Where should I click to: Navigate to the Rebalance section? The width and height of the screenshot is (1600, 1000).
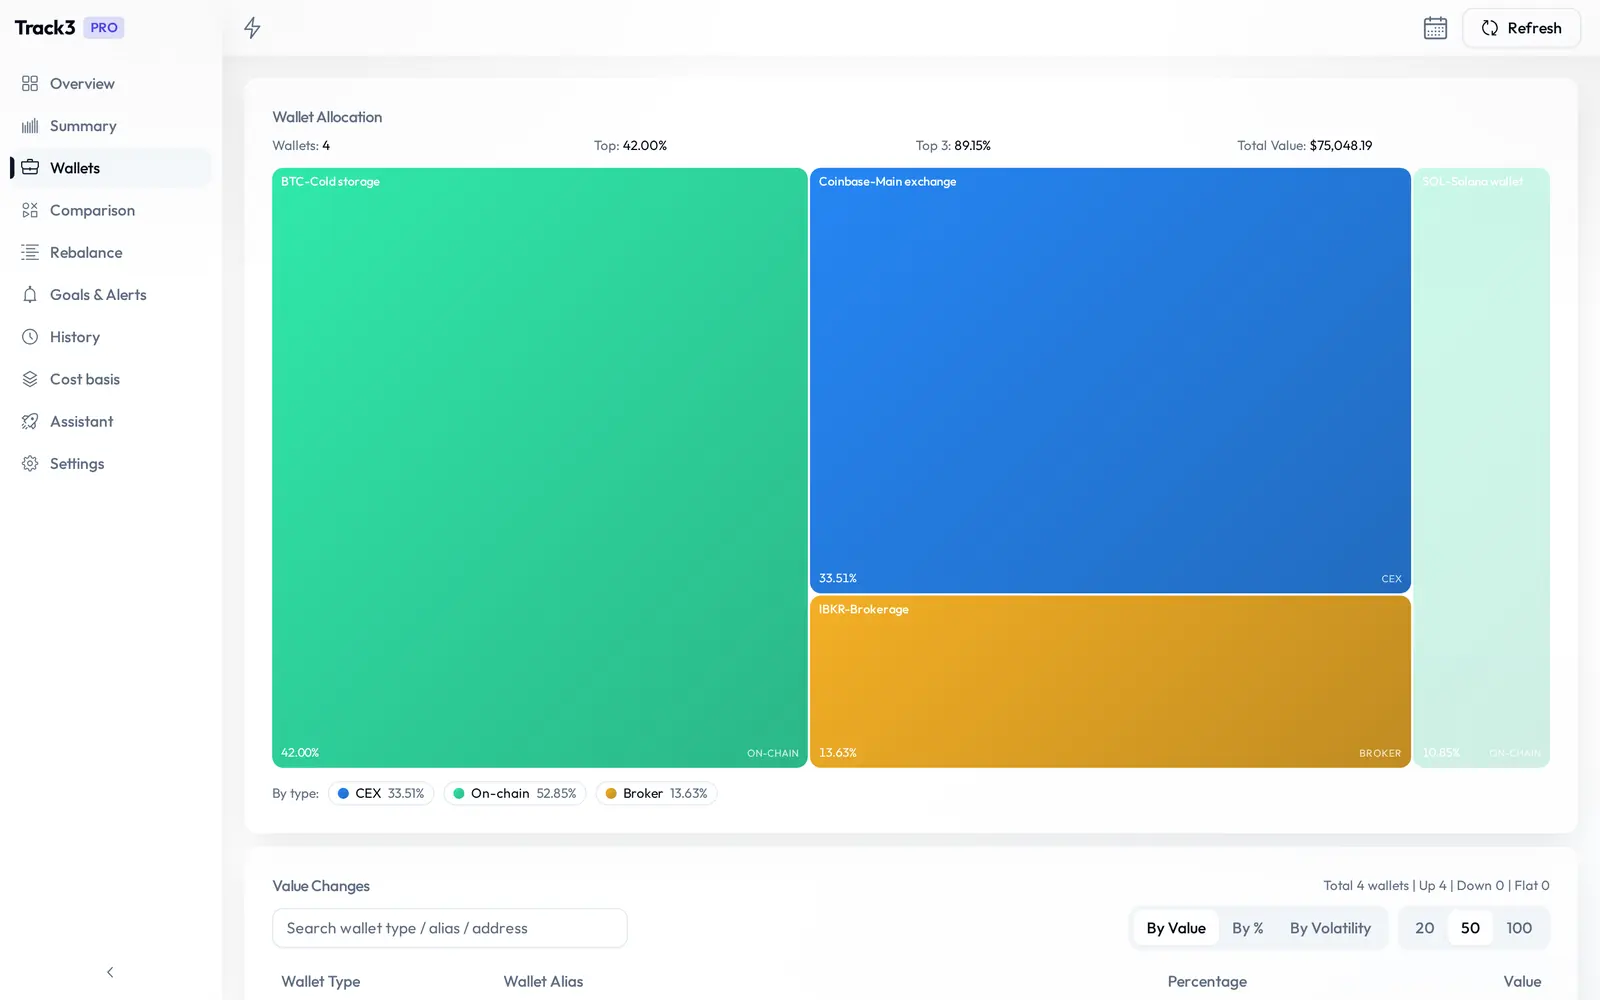pyautogui.click(x=111, y=252)
